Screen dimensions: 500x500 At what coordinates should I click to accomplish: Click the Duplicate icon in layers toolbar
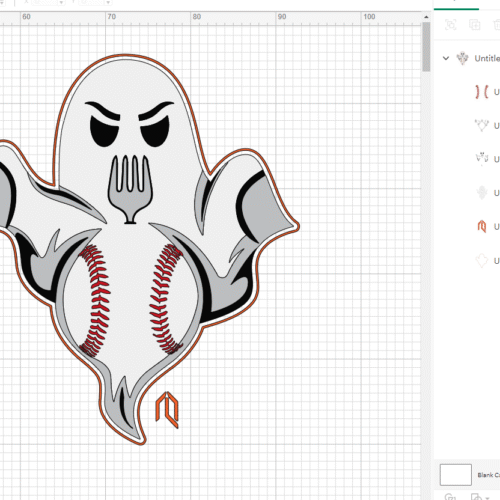click(475, 25)
